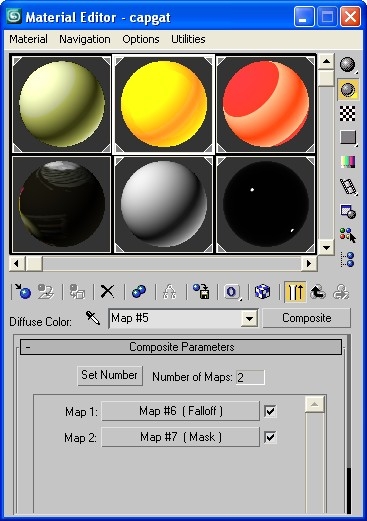Click the Map #5 name field

click(x=176, y=318)
